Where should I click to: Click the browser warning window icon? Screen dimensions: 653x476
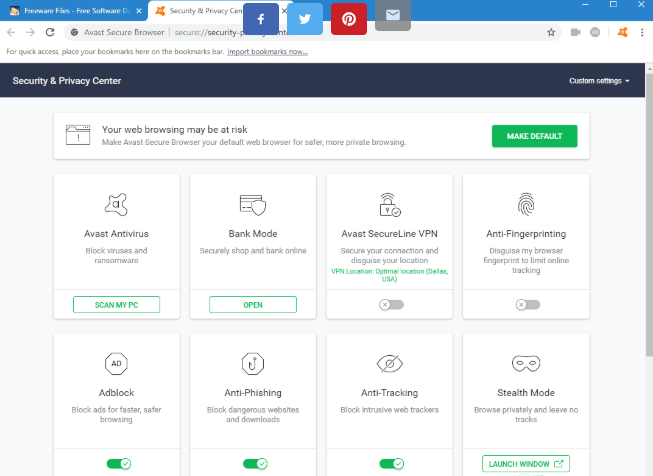point(78,135)
